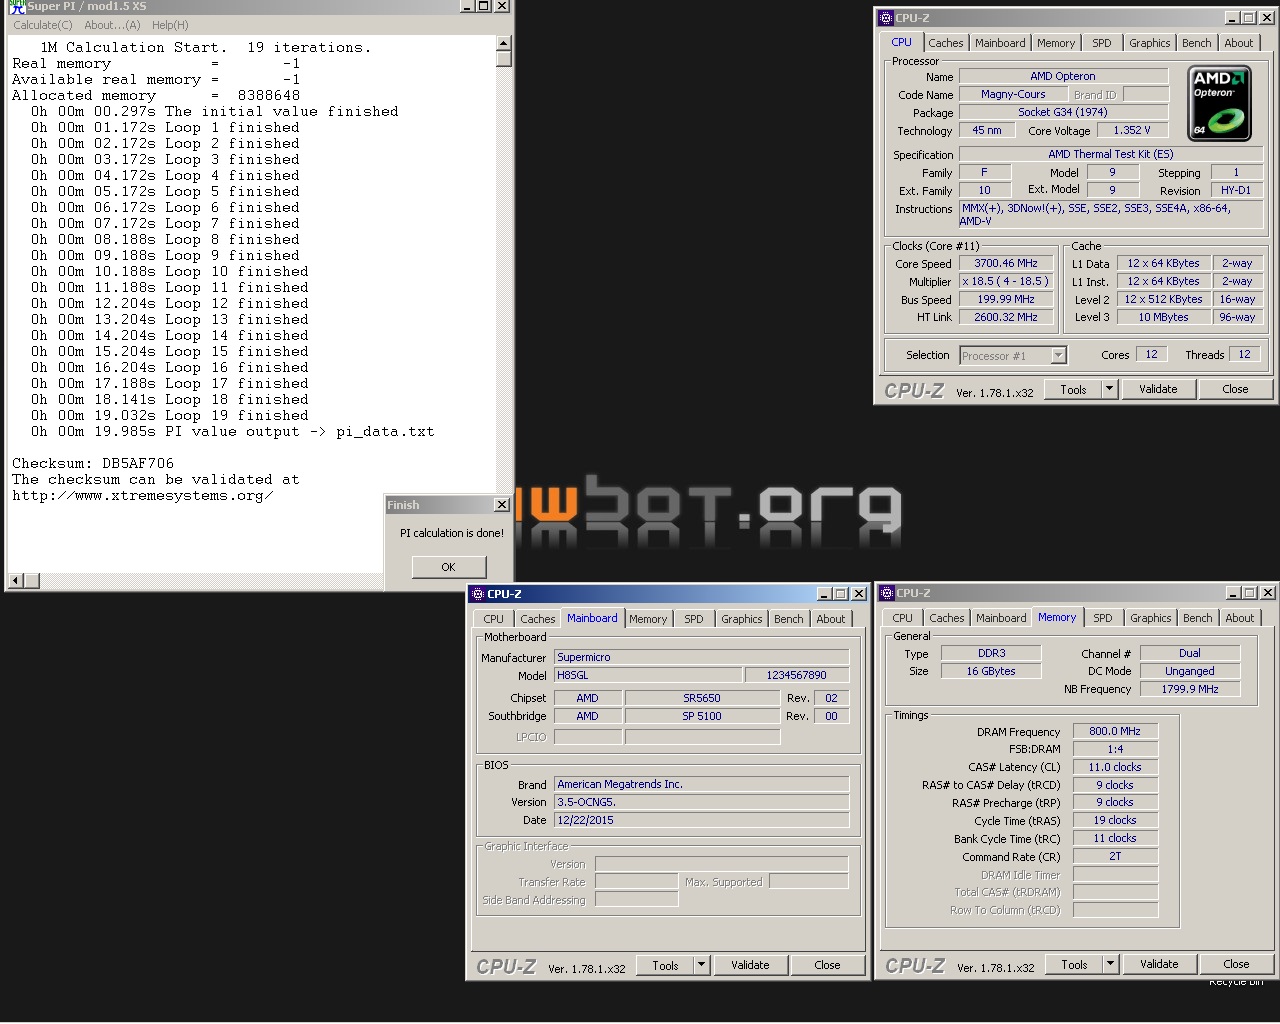This screenshot has height=1024, width=1280.
Task: Open the About tab in the top CPU-Z window
Action: [1239, 43]
